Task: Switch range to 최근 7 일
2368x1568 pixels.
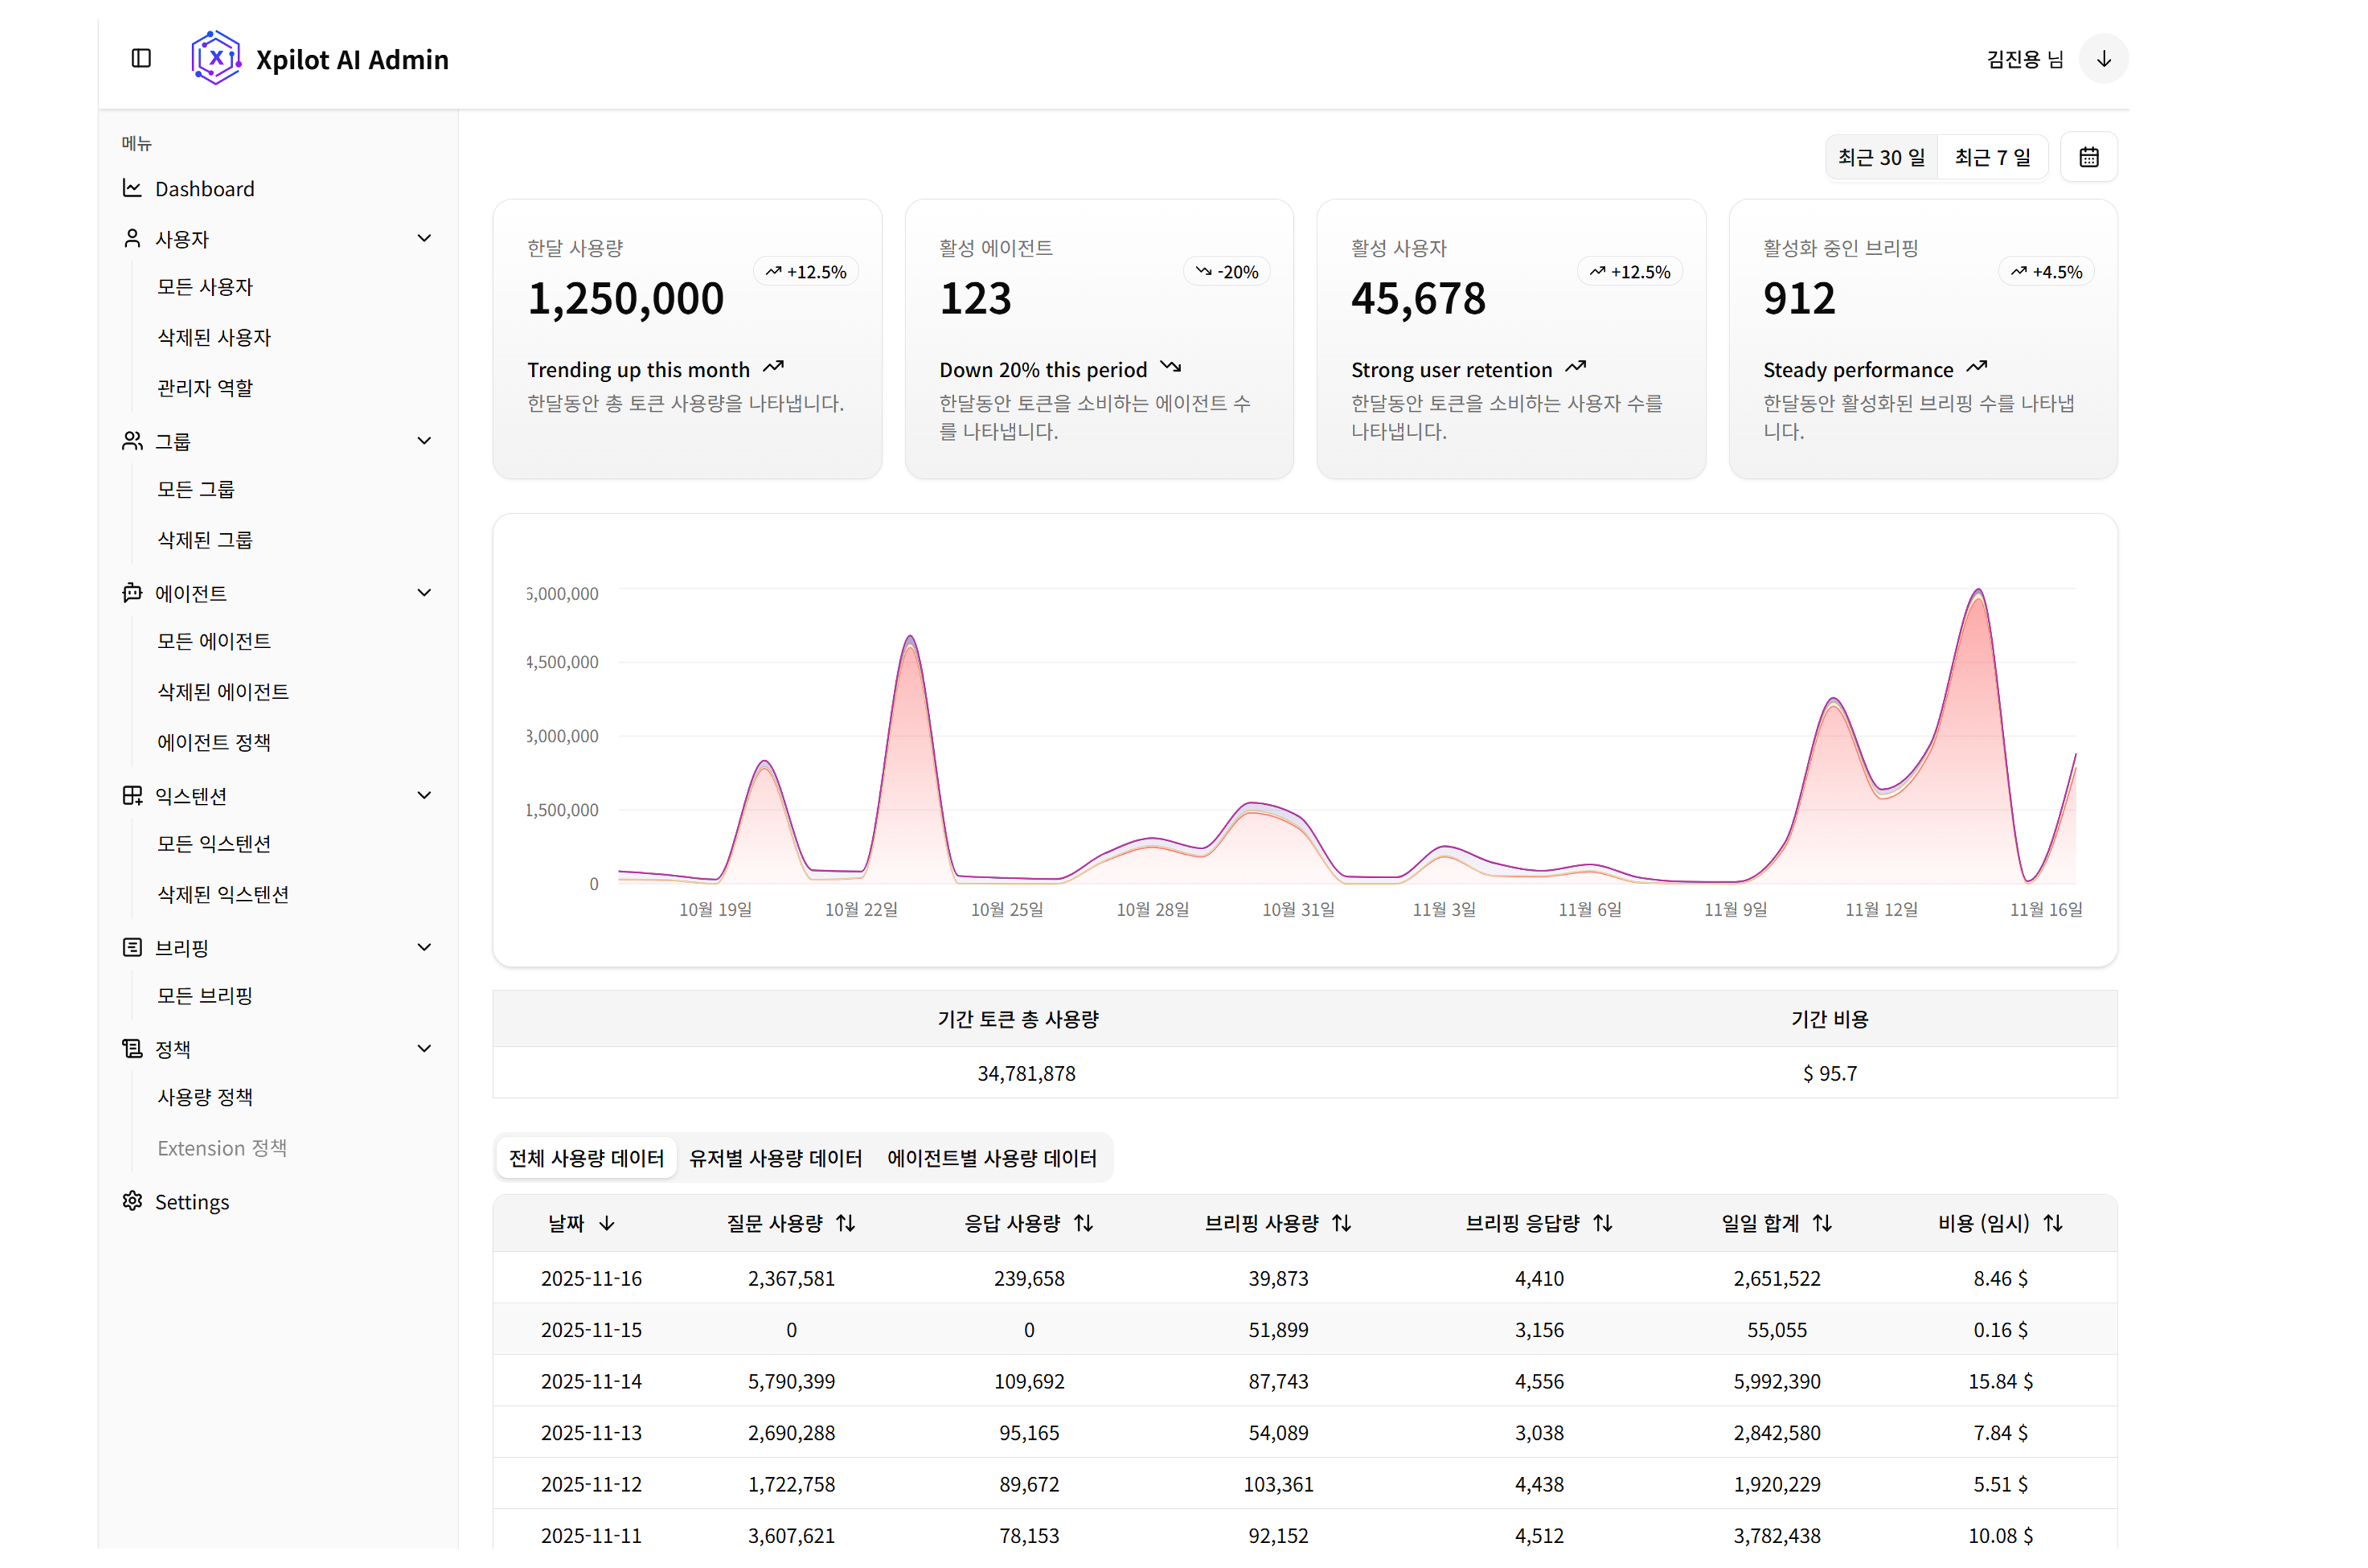Action: tap(1992, 157)
